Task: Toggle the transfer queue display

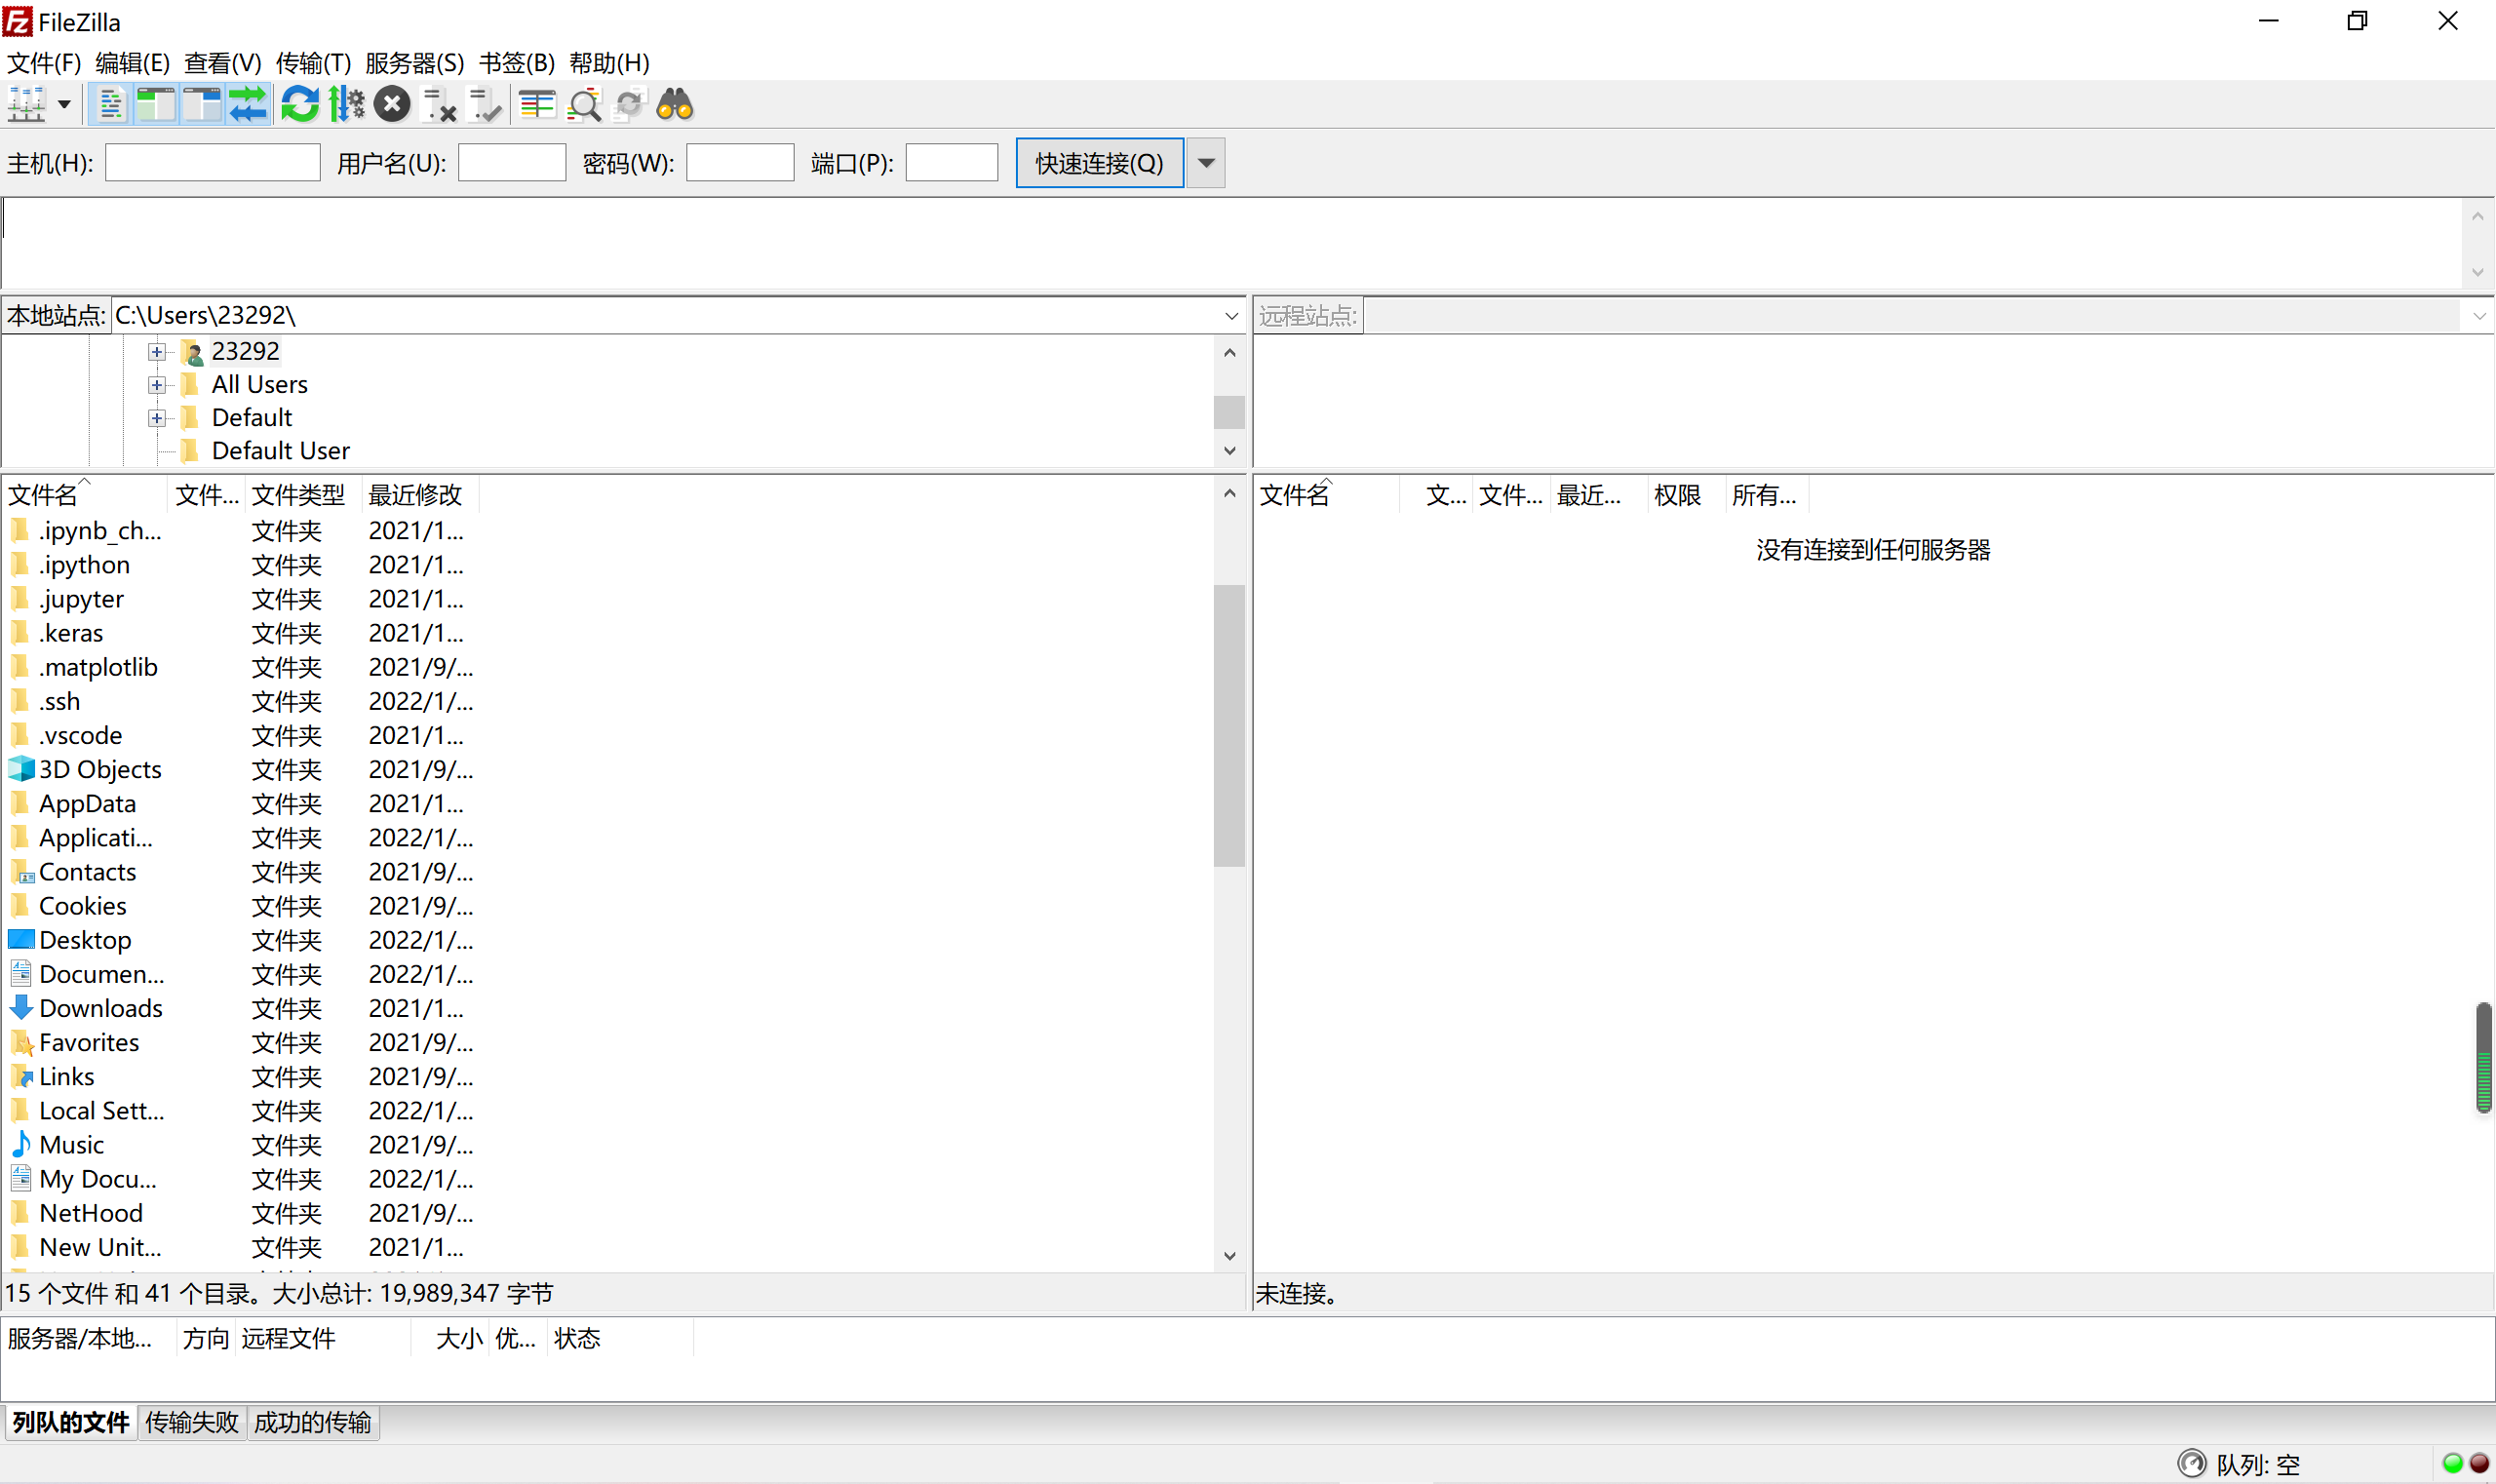Action: pyautogui.click(x=247, y=104)
